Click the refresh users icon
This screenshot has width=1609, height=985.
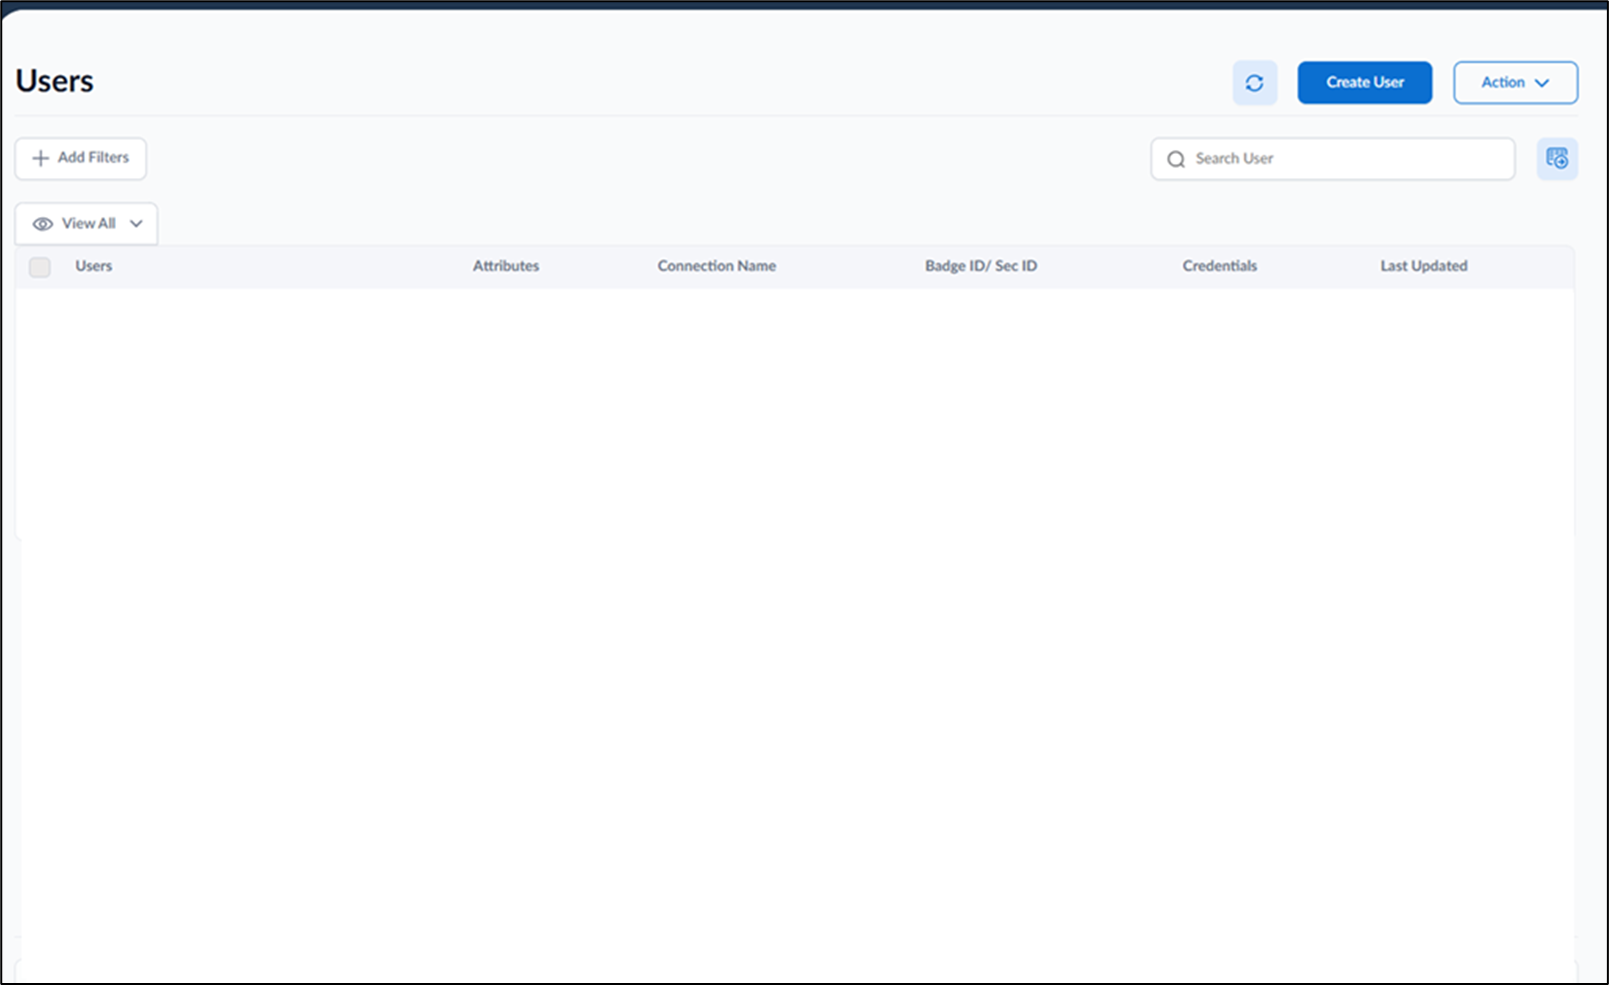tap(1254, 83)
